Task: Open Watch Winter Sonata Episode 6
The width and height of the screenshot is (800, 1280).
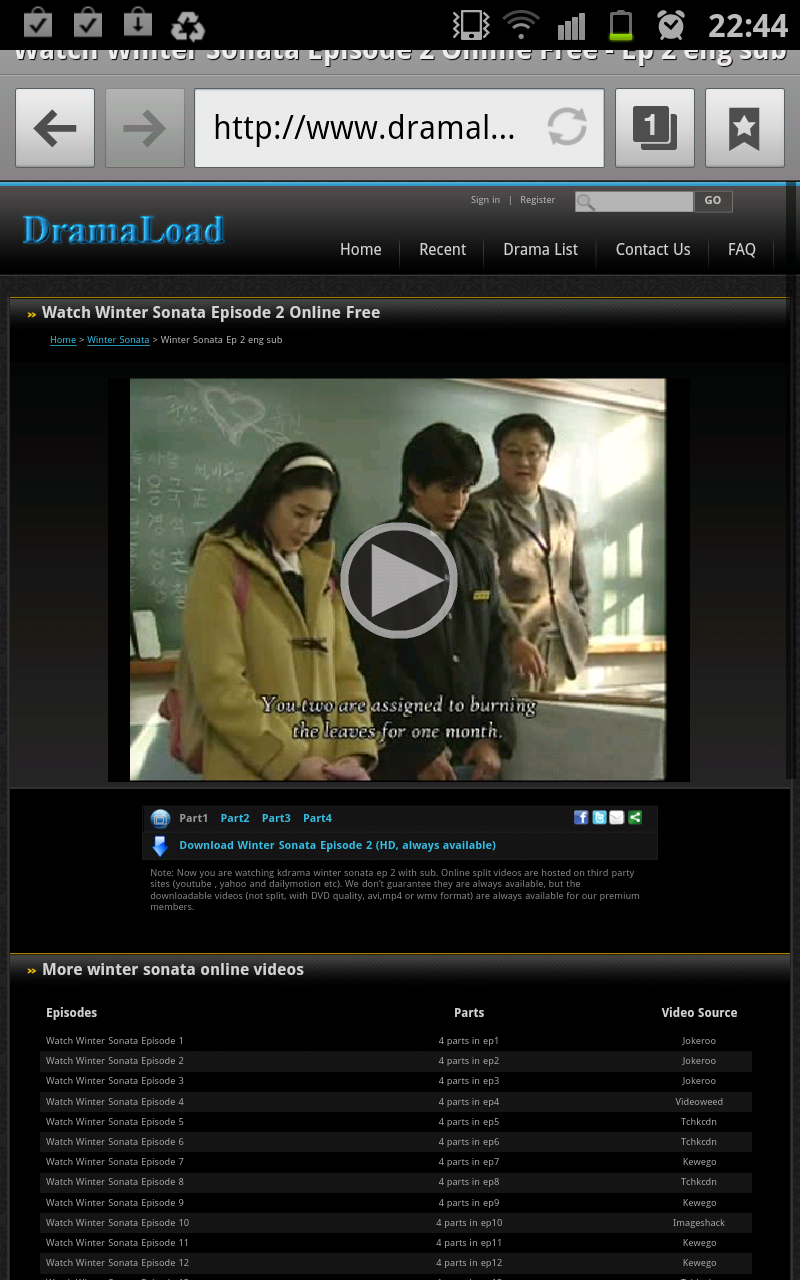Action: [x=115, y=1142]
